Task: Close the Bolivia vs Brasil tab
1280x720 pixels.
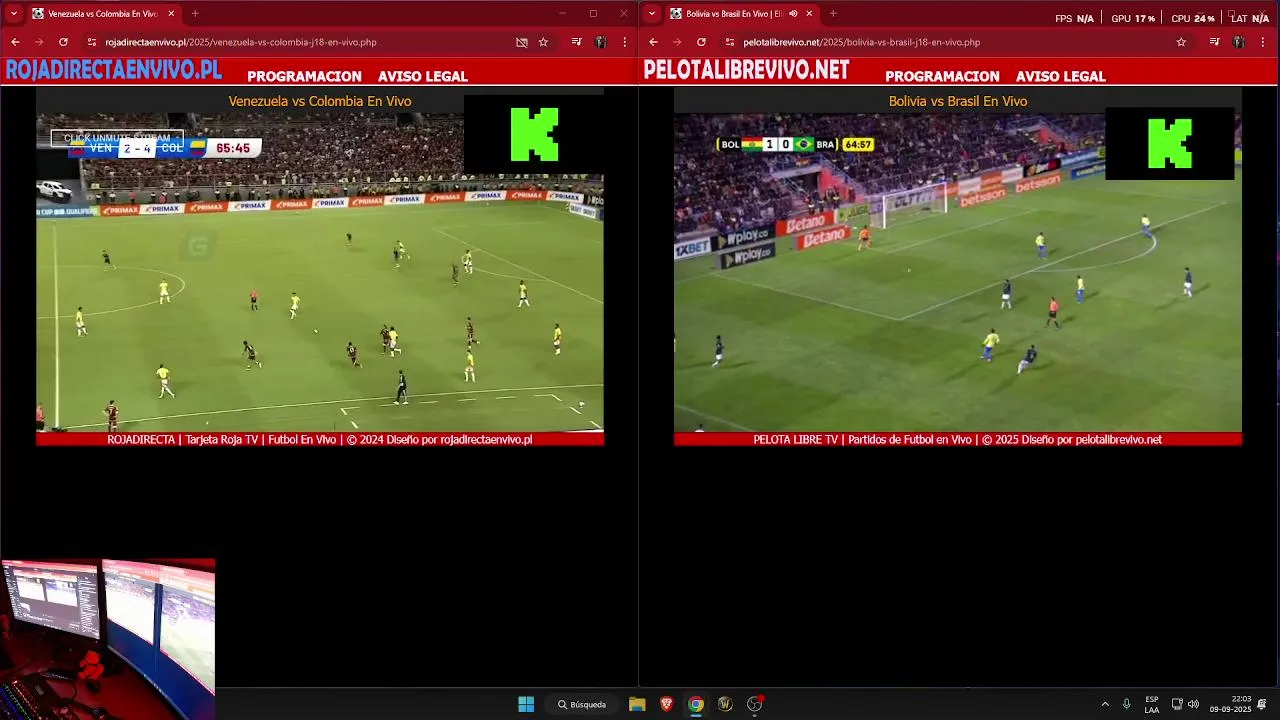Action: [x=809, y=14]
